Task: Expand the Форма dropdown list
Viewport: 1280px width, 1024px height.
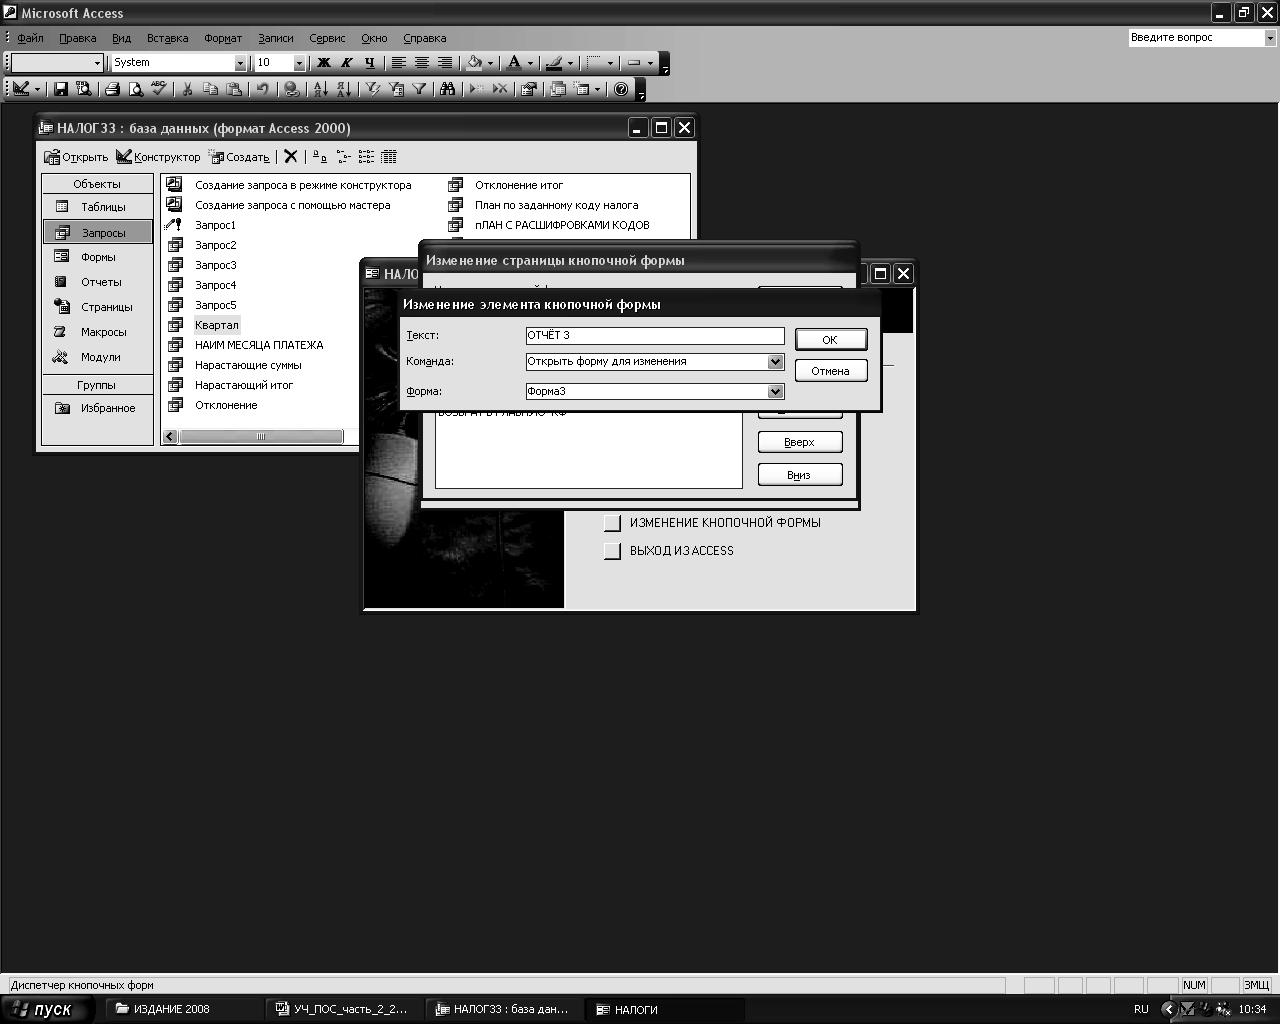Action: 775,392
